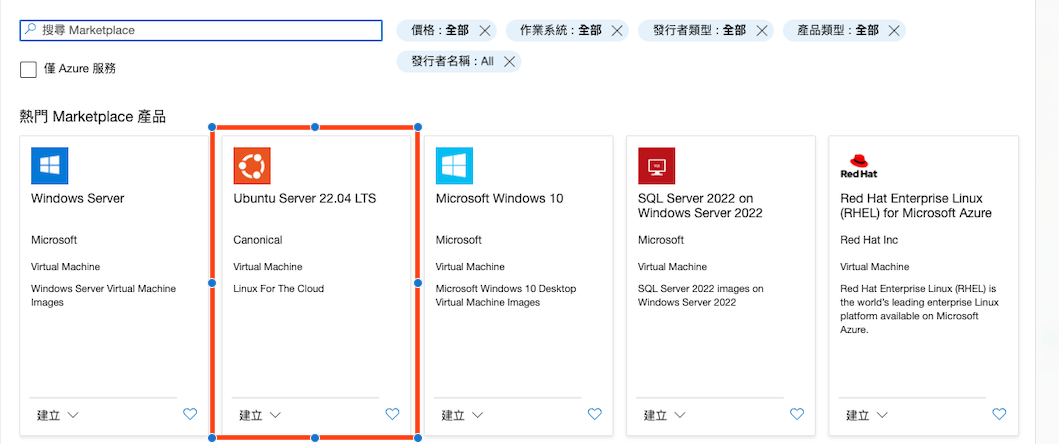The height and width of the screenshot is (444, 1059).
Task: Favorite Red Hat Enterprise Linux heart icon
Action: click(999, 414)
